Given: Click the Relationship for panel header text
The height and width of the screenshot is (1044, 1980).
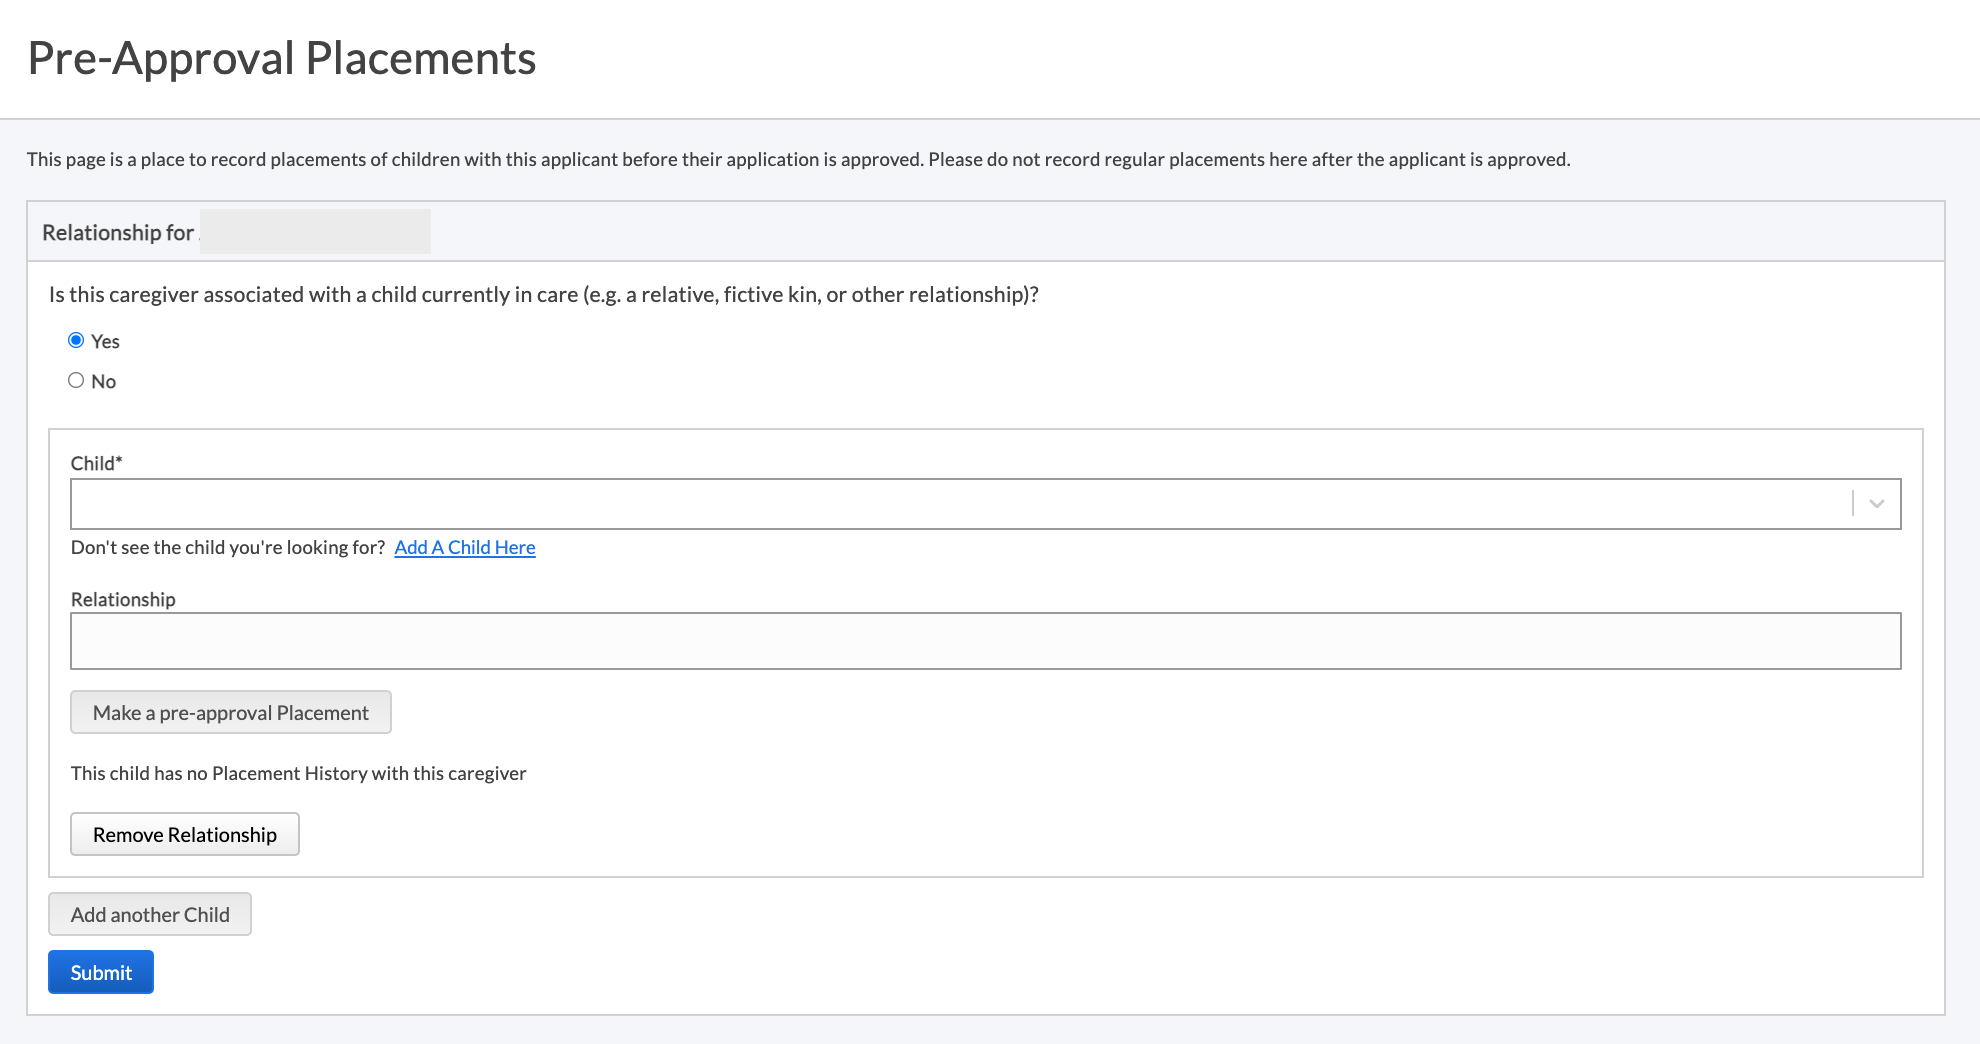Looking at the screenshot, I should 118,232.
